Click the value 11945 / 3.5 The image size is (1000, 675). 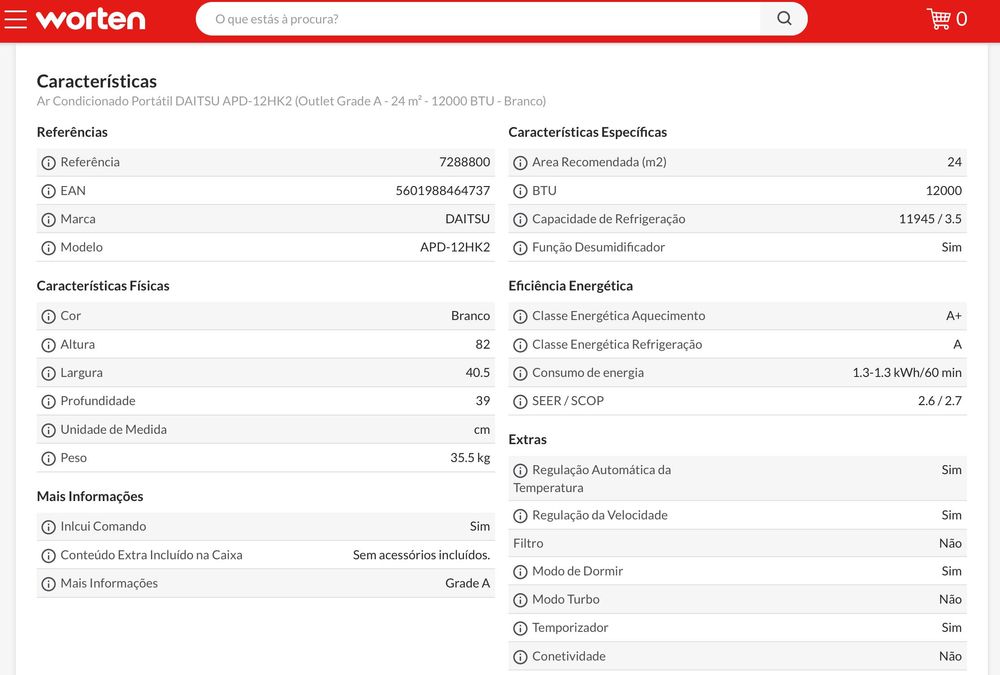click(x=930, y=219)
